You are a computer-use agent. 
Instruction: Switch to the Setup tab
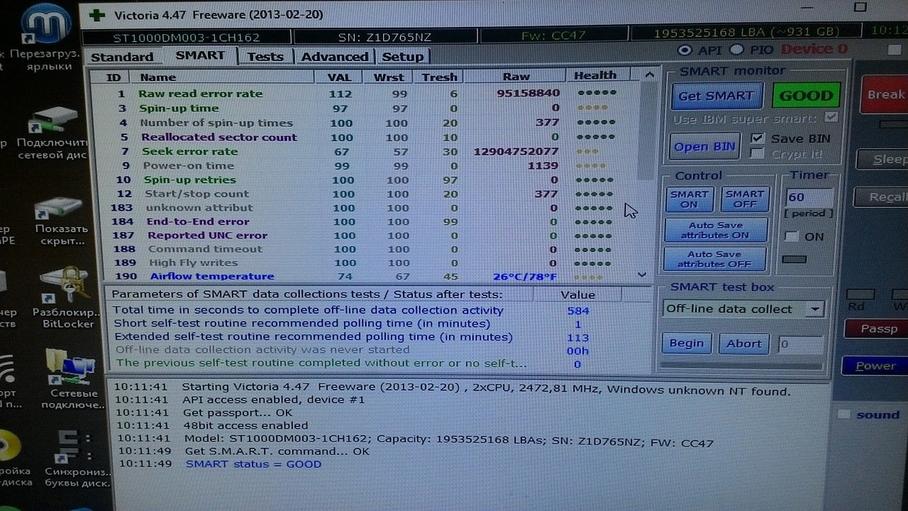(x=402, y=57)
